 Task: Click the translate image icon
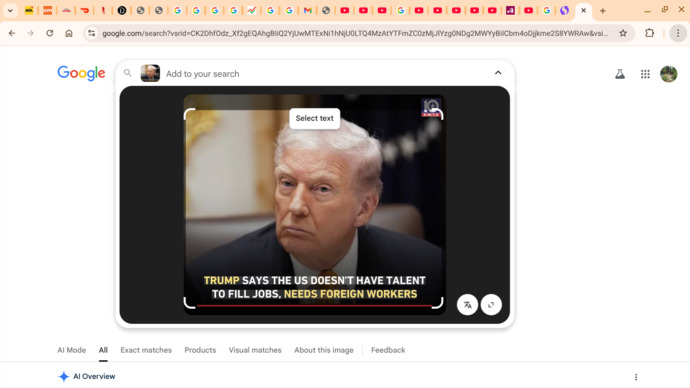pos(467,304)
